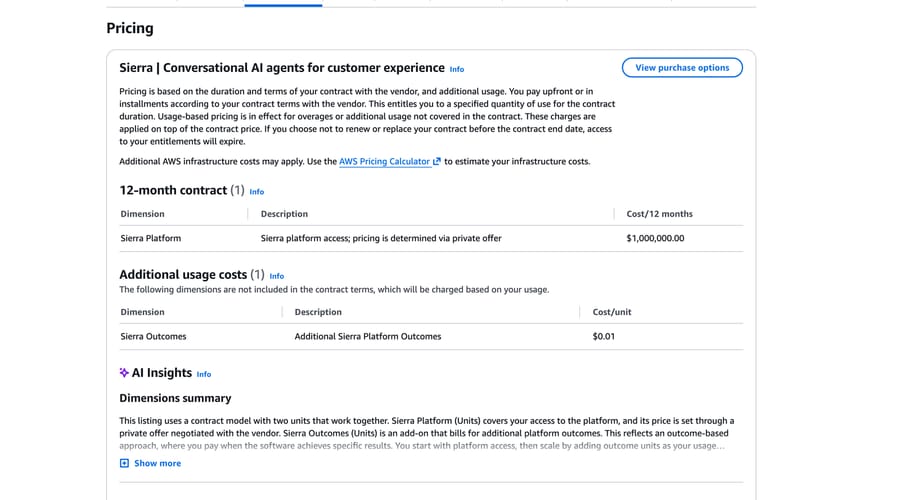This screenshot has width=900, height=500.
Task: Open Info link next to Additional usage costs
Action: pos(277,276)
